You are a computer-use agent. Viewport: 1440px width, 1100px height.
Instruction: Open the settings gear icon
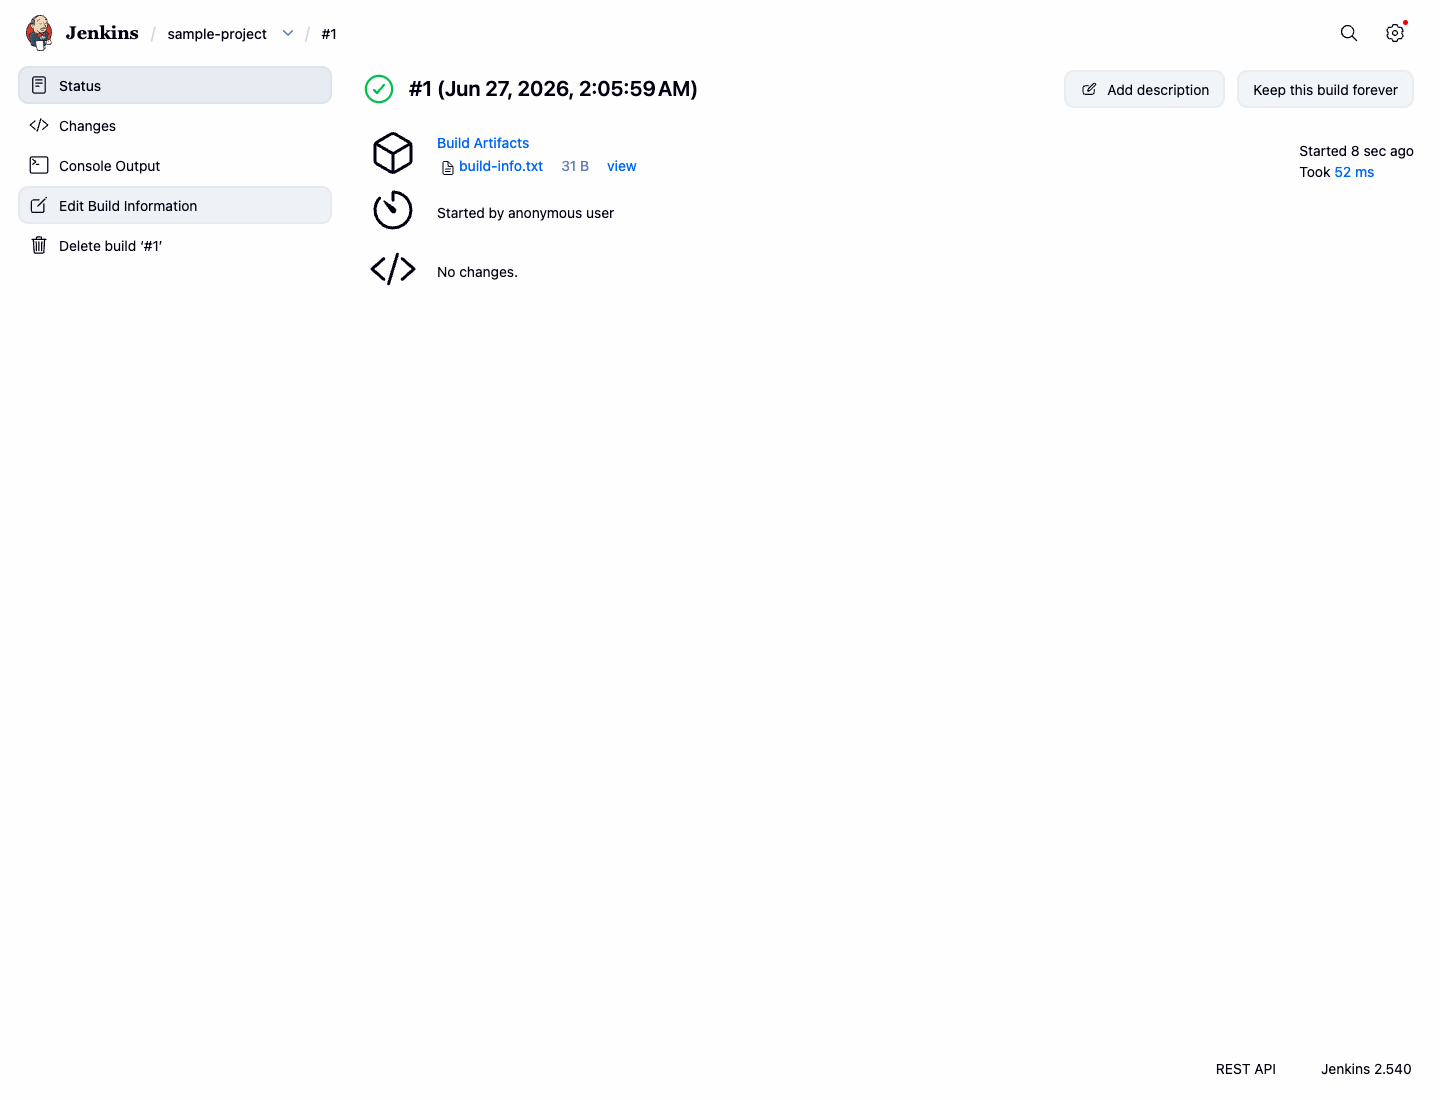coord(1395,33)
